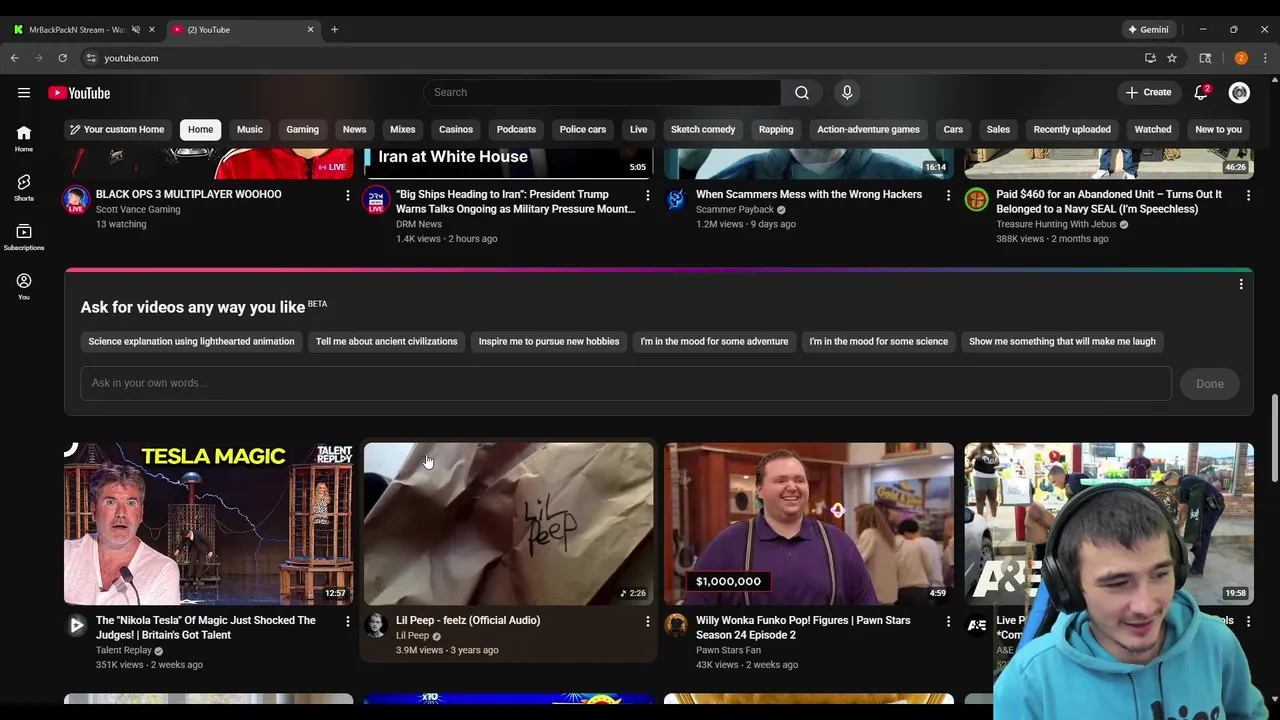This screenshot has height=720, width=1280.
Task: Open Subscriptions in sidebar
Action: click(24, 237)
